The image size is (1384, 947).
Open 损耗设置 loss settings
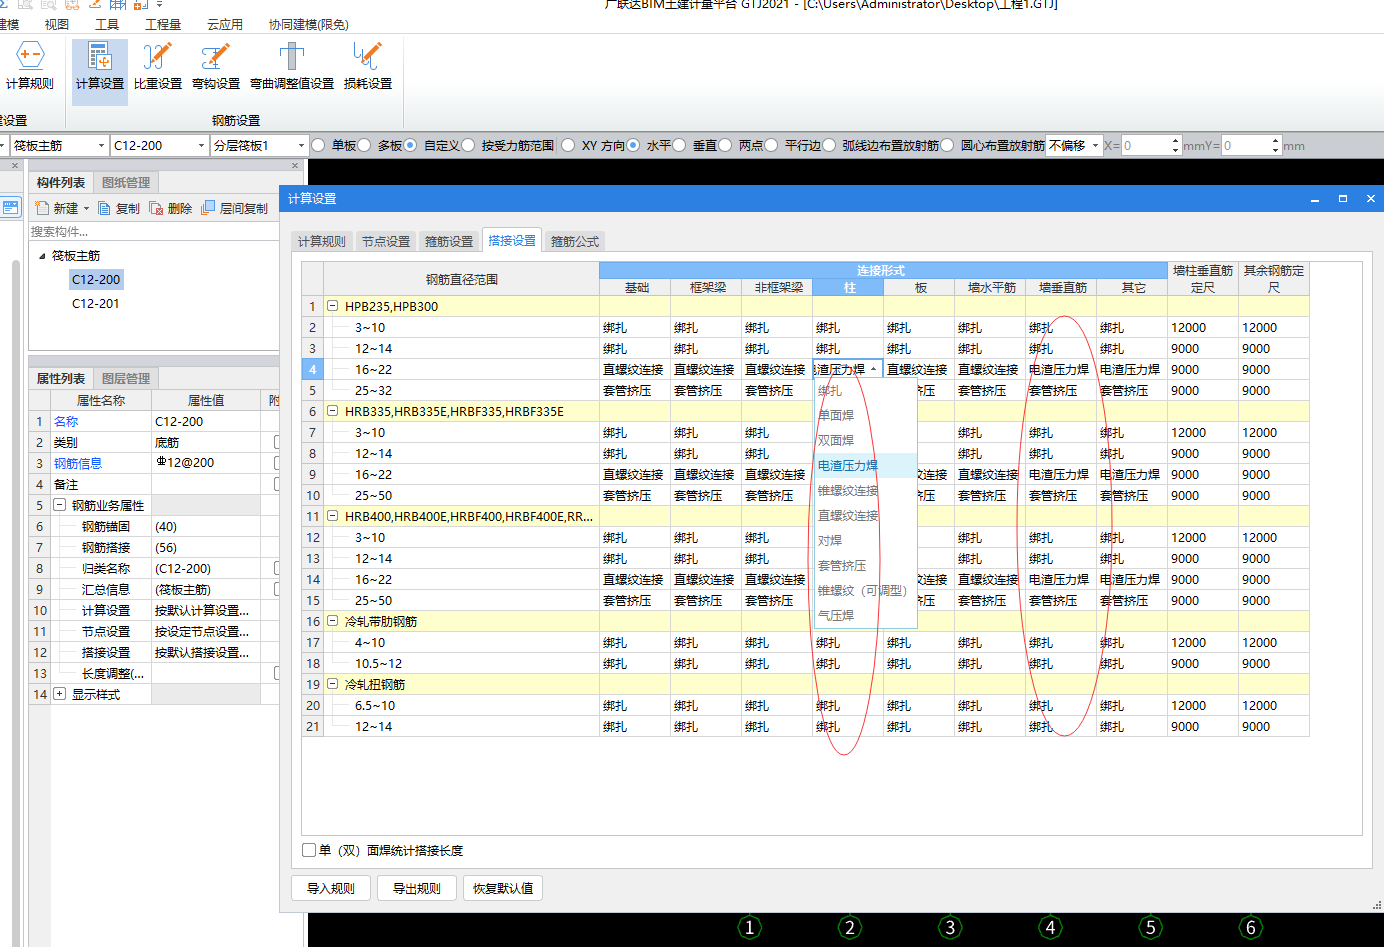tap(368, 68)
